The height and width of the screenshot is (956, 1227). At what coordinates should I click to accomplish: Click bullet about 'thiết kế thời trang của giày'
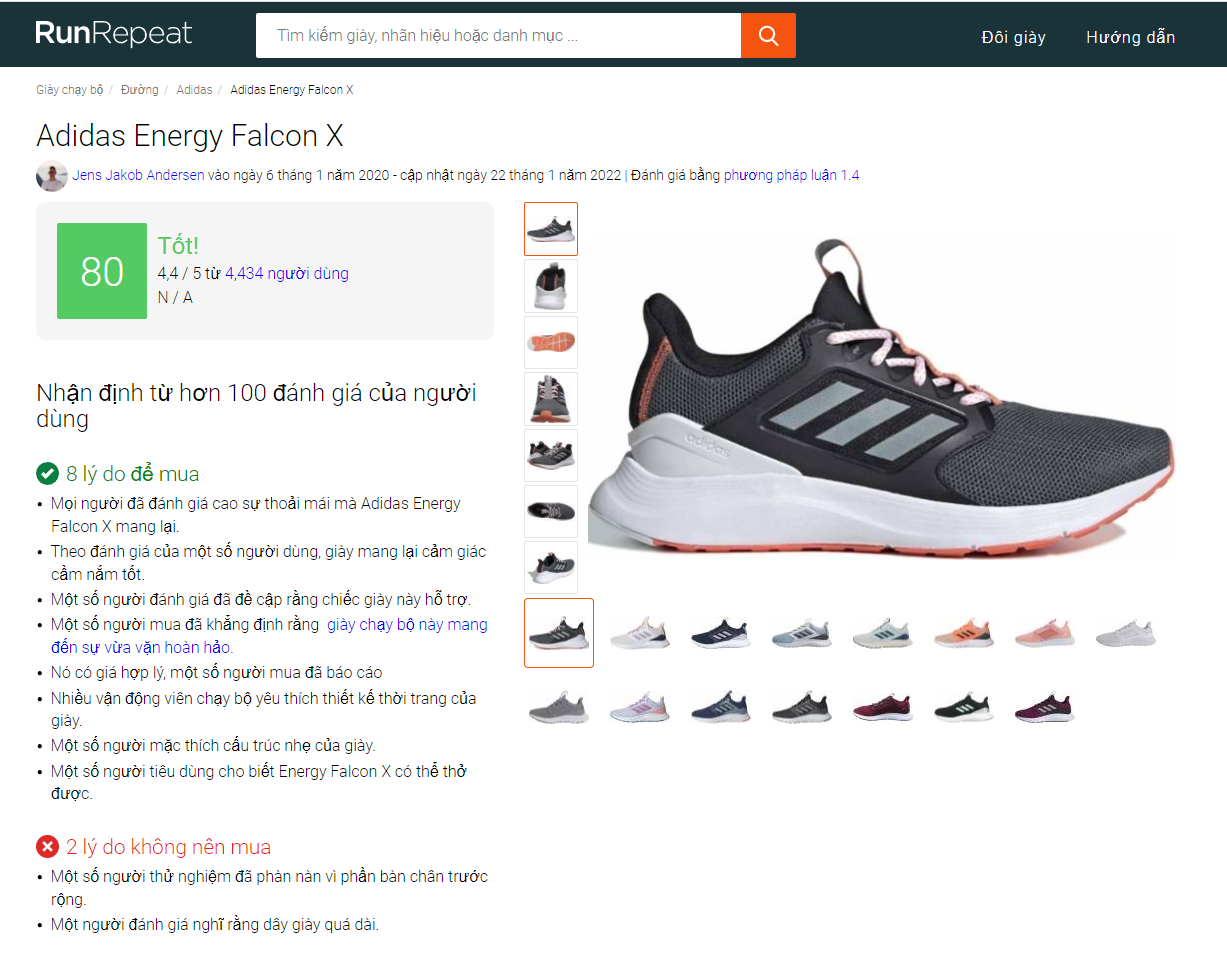click(264, 709)
